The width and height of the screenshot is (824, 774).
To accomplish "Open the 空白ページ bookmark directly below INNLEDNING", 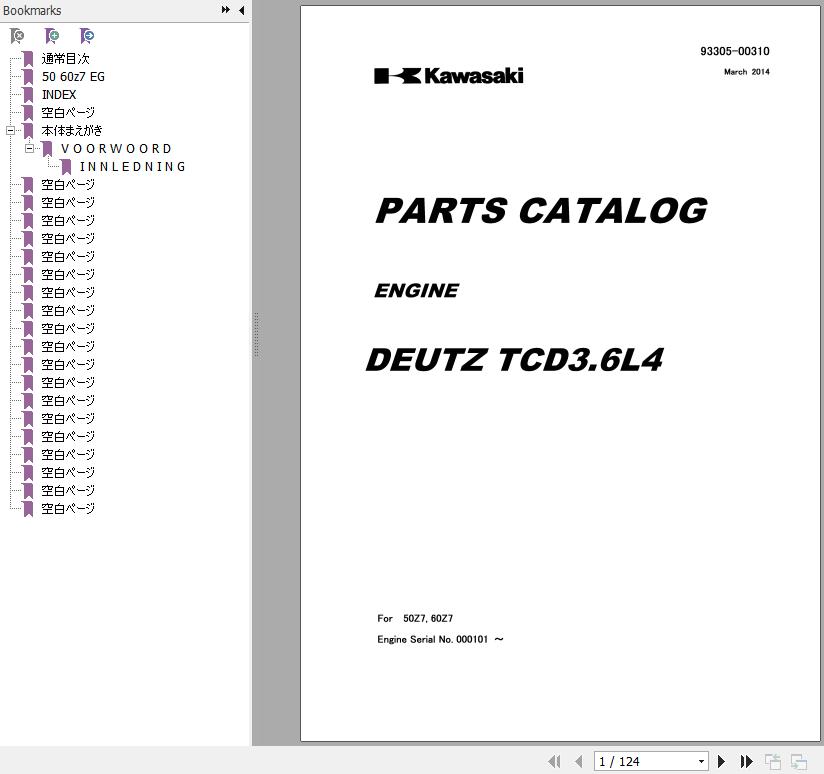I will pos(68,184).
